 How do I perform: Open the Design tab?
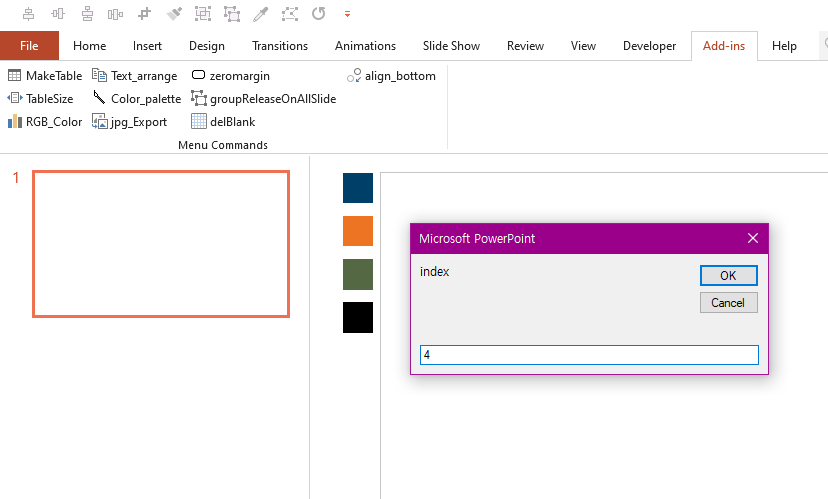[x=206, y=46]
